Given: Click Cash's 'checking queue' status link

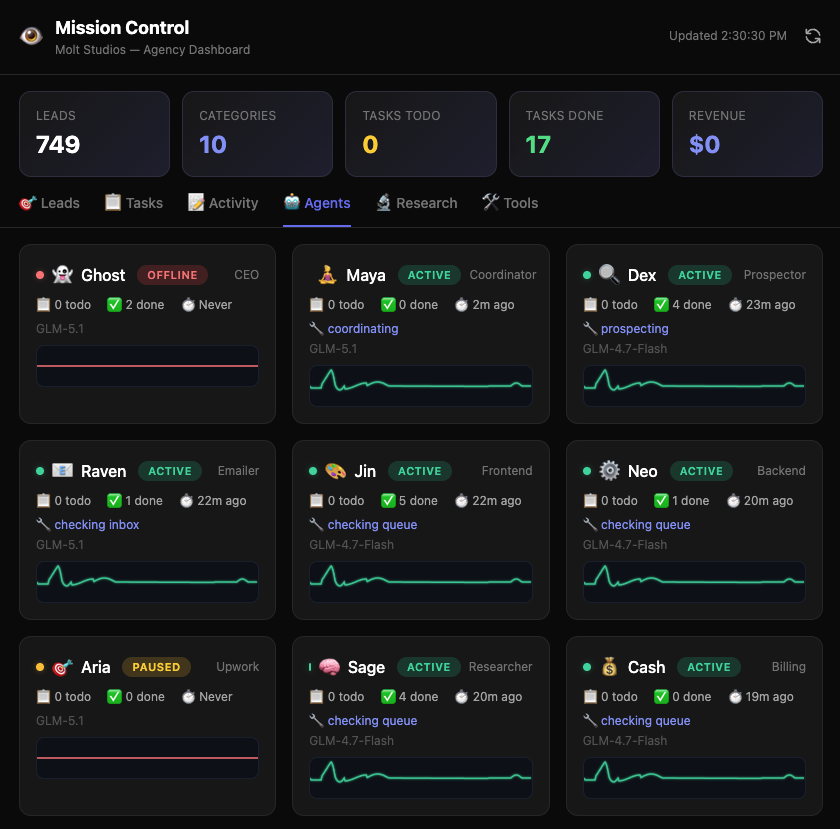Looking at the screenshot, I should tap(646, 721).
